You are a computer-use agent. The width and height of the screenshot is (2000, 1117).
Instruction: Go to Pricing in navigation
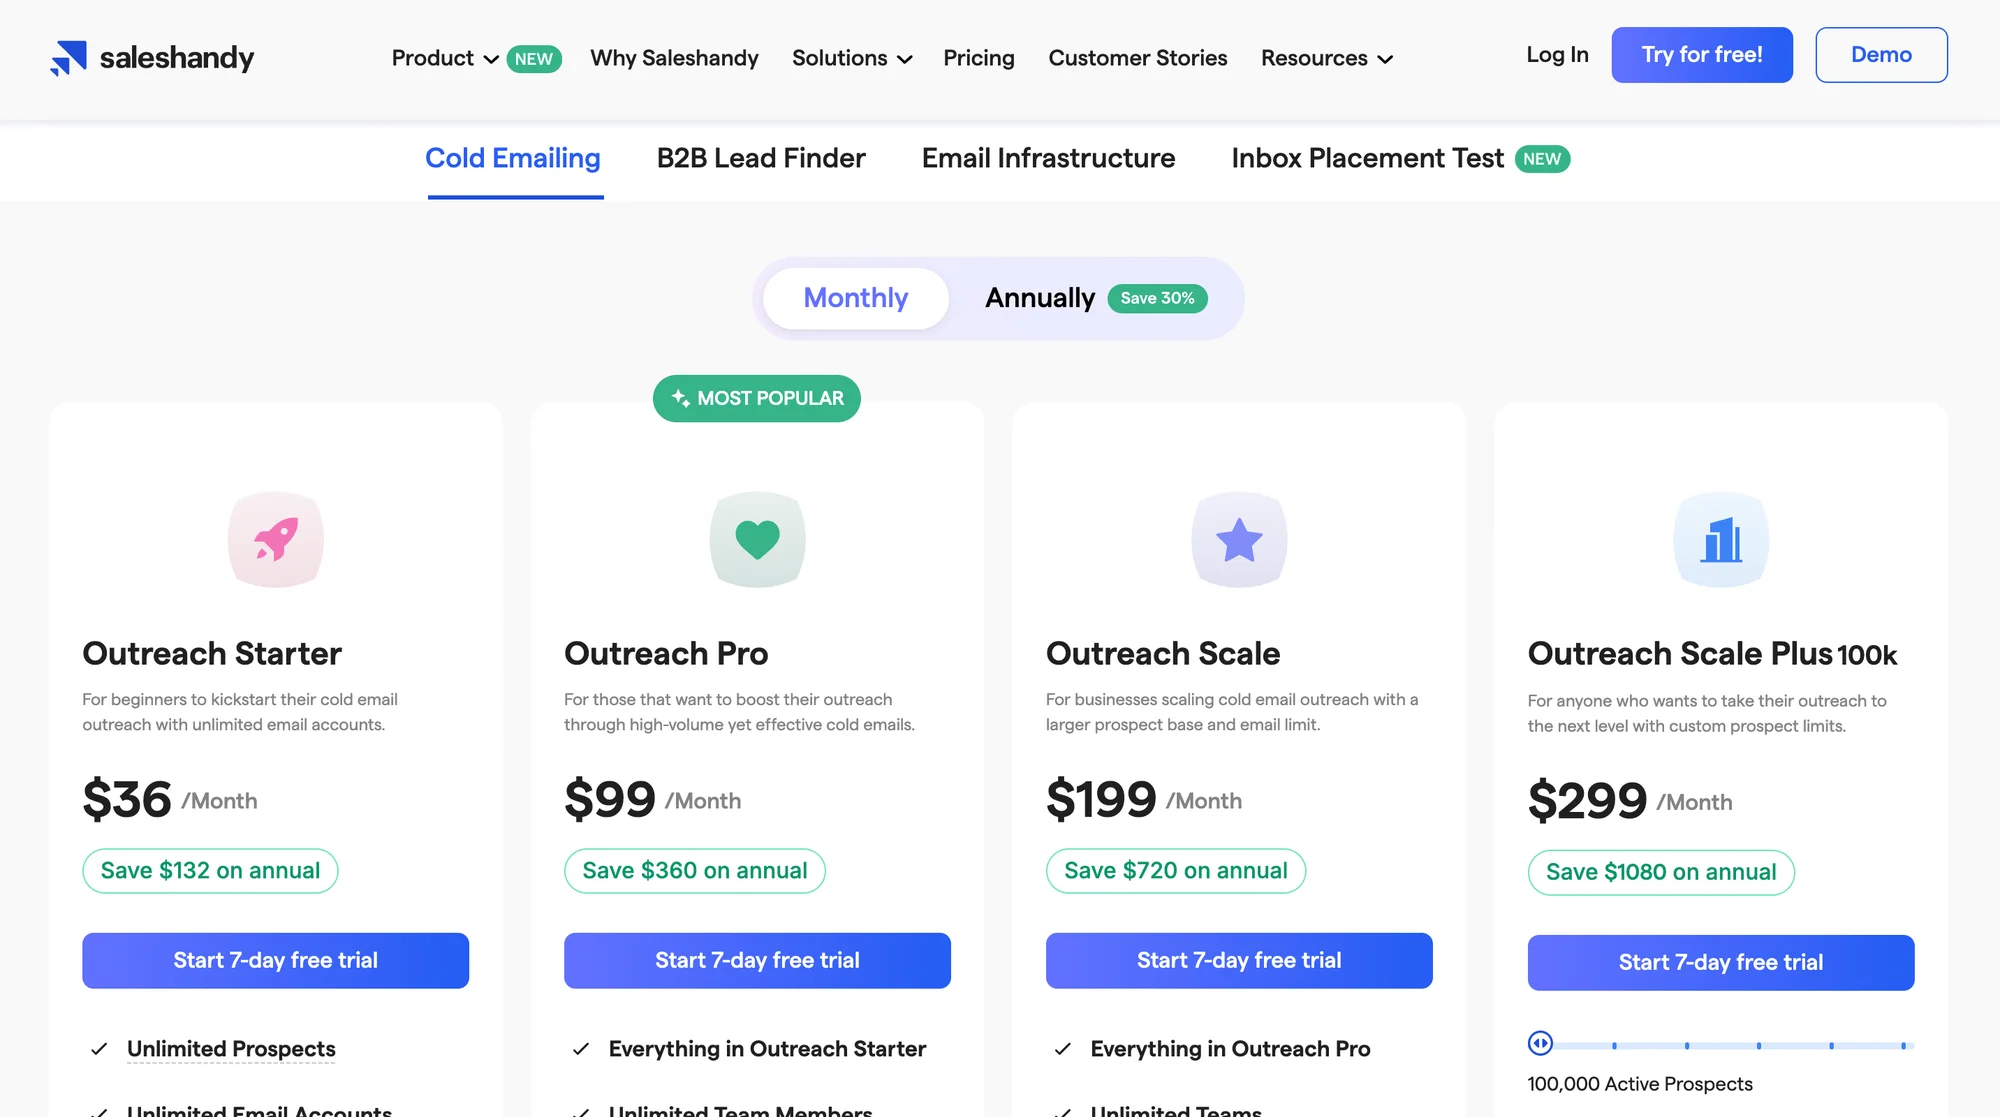tap(979, 58)
